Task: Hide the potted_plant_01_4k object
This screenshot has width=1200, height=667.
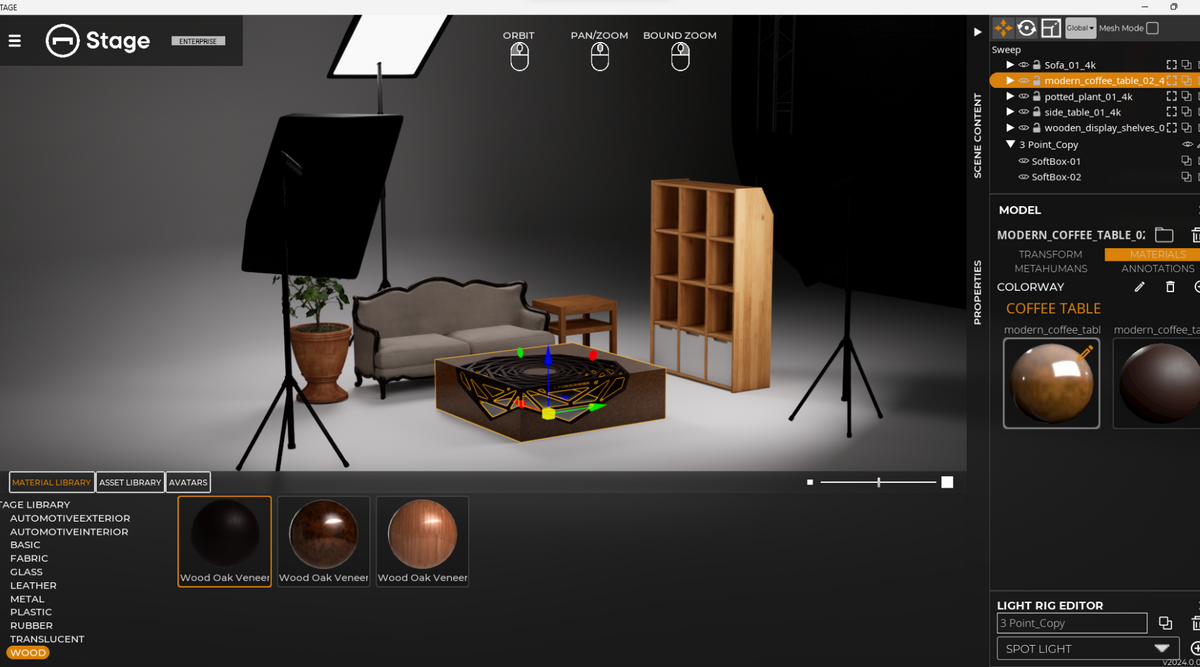Action: click(1023, 96)
